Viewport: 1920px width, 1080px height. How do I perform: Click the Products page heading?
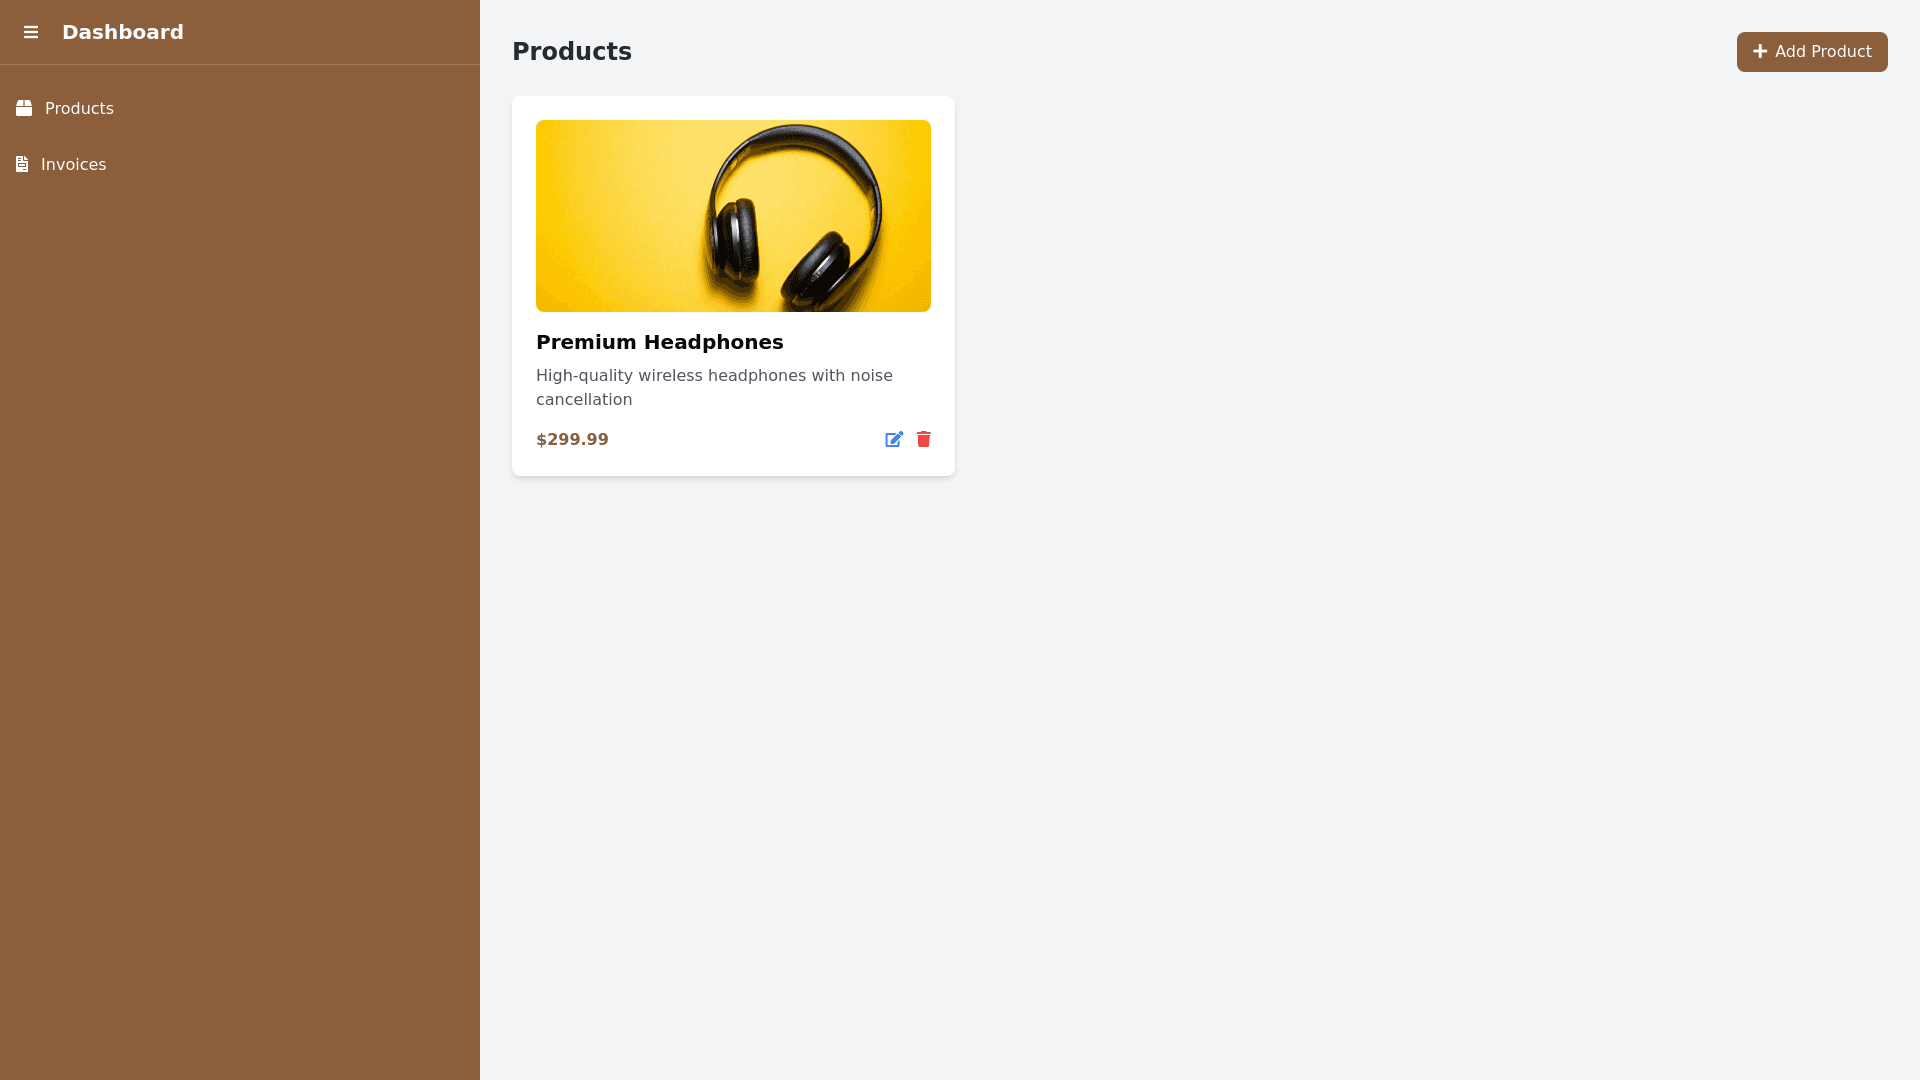tap(572, 51)
